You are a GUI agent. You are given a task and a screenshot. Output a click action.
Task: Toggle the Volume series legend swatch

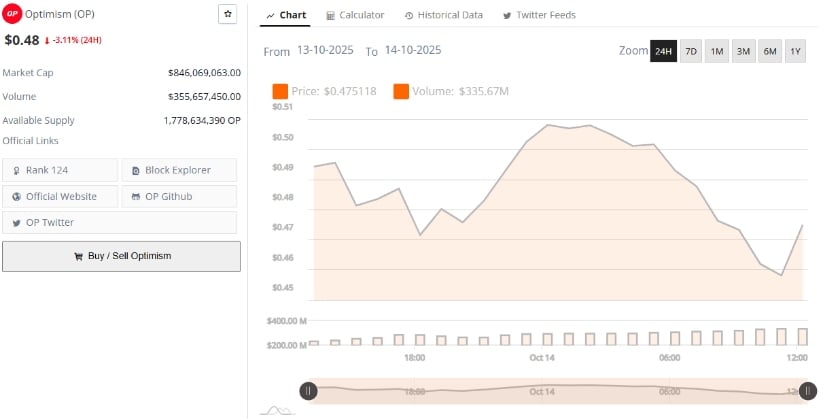point(401,92)
